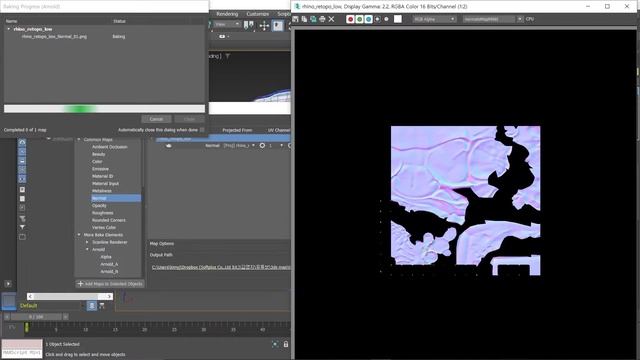640x360 pixels.
Task: Select Vertex Color map
Action: click(104, 227)
